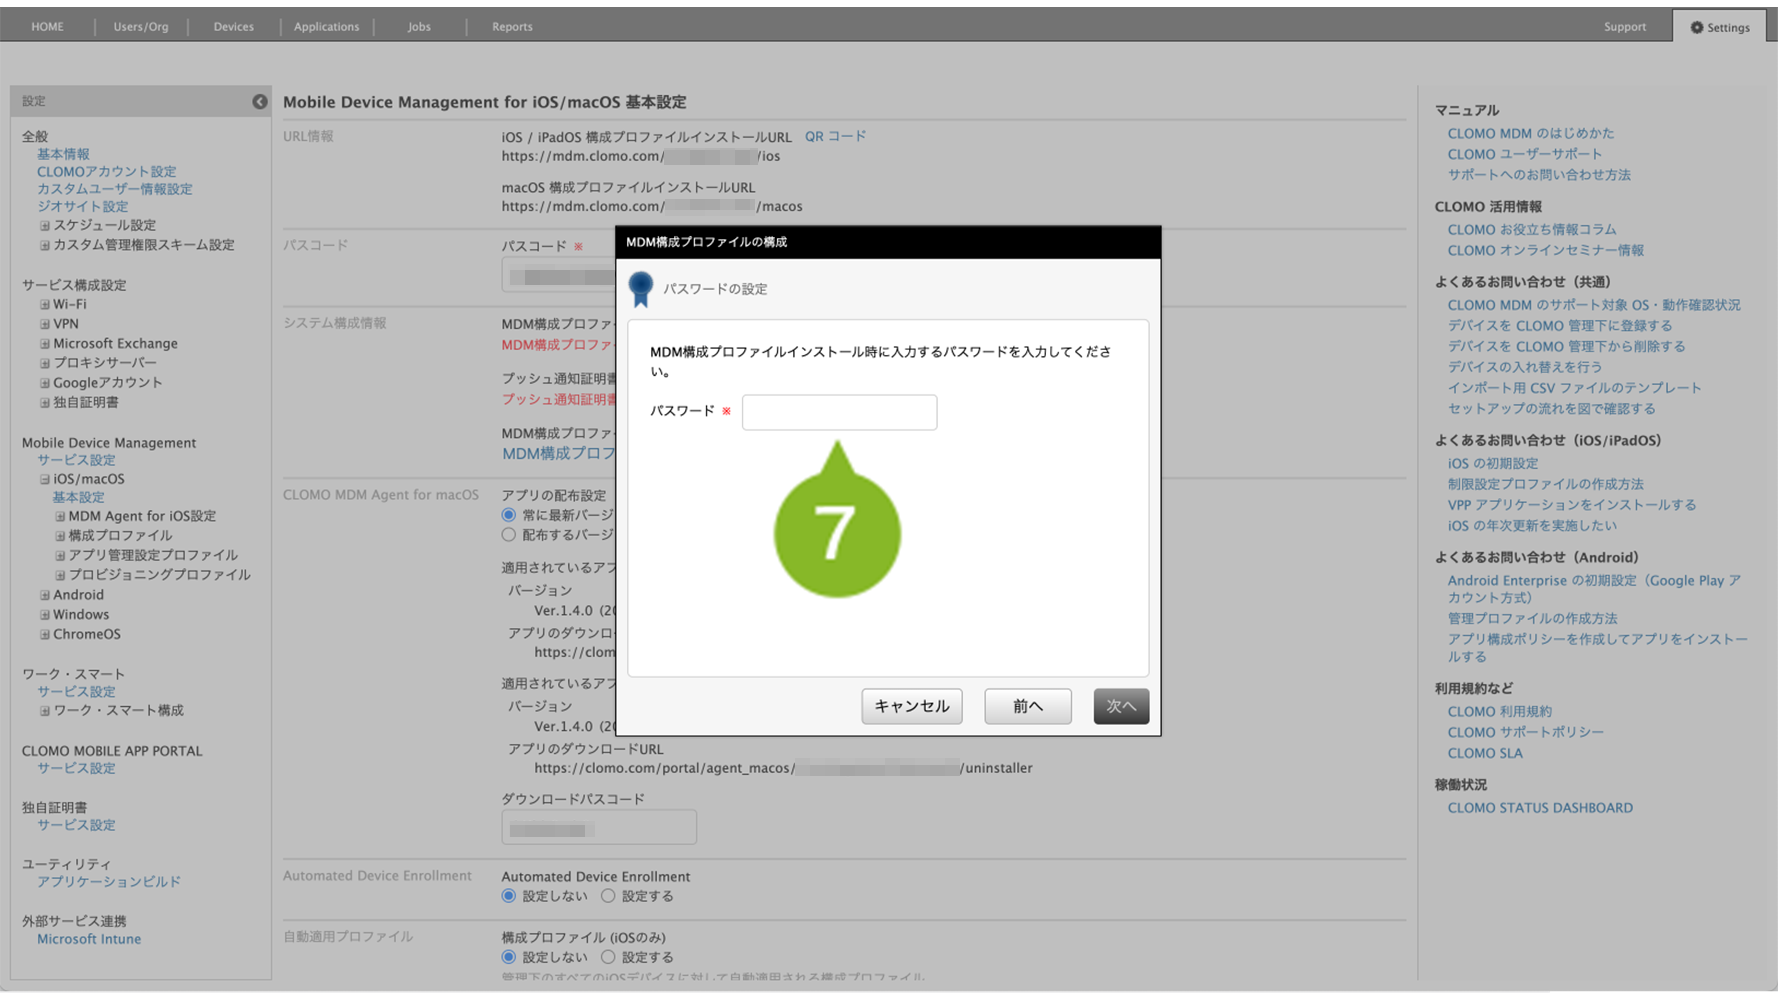
Task: Click the 次へ button
Action: coord(1121,706)
